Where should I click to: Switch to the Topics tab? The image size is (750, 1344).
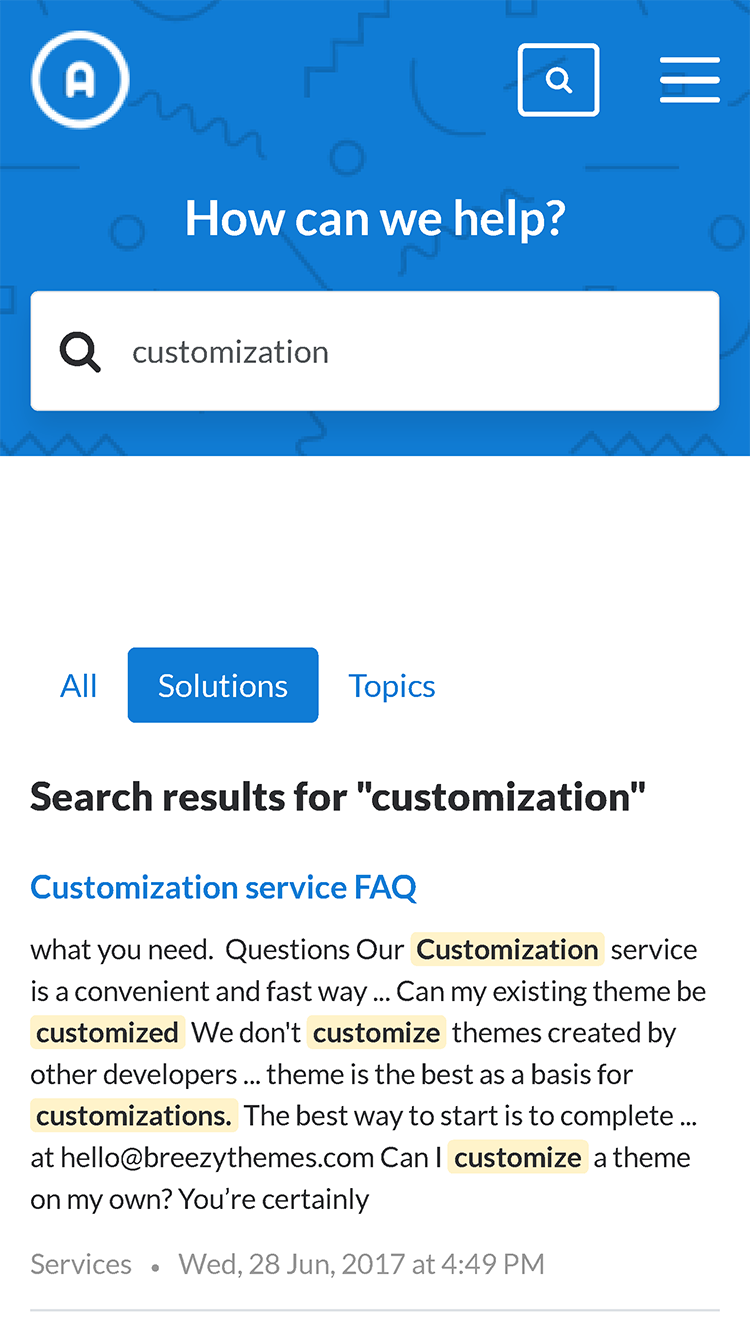[392, 686]
